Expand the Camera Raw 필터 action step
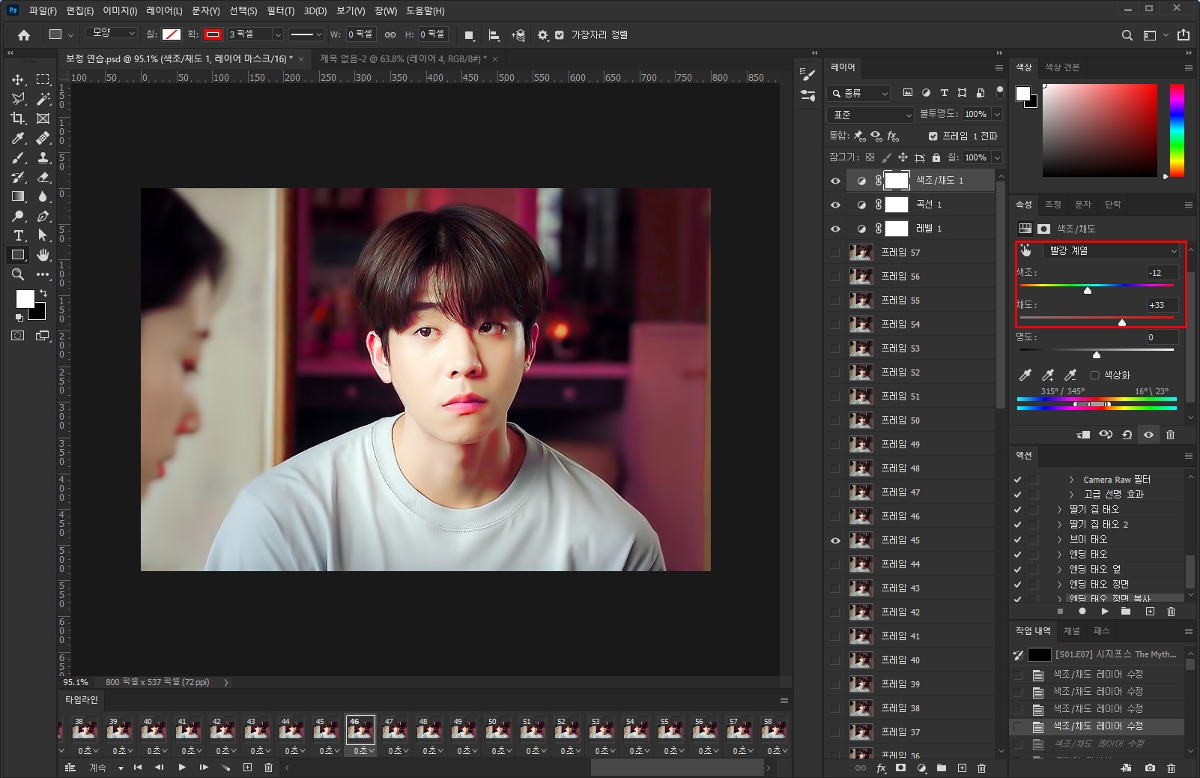Screen dimensions: 1200x778 (1071, 480)
